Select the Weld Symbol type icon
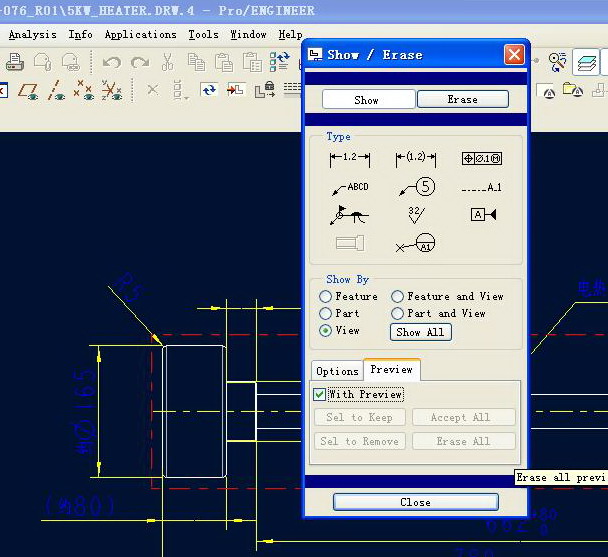 pos(349,215)
